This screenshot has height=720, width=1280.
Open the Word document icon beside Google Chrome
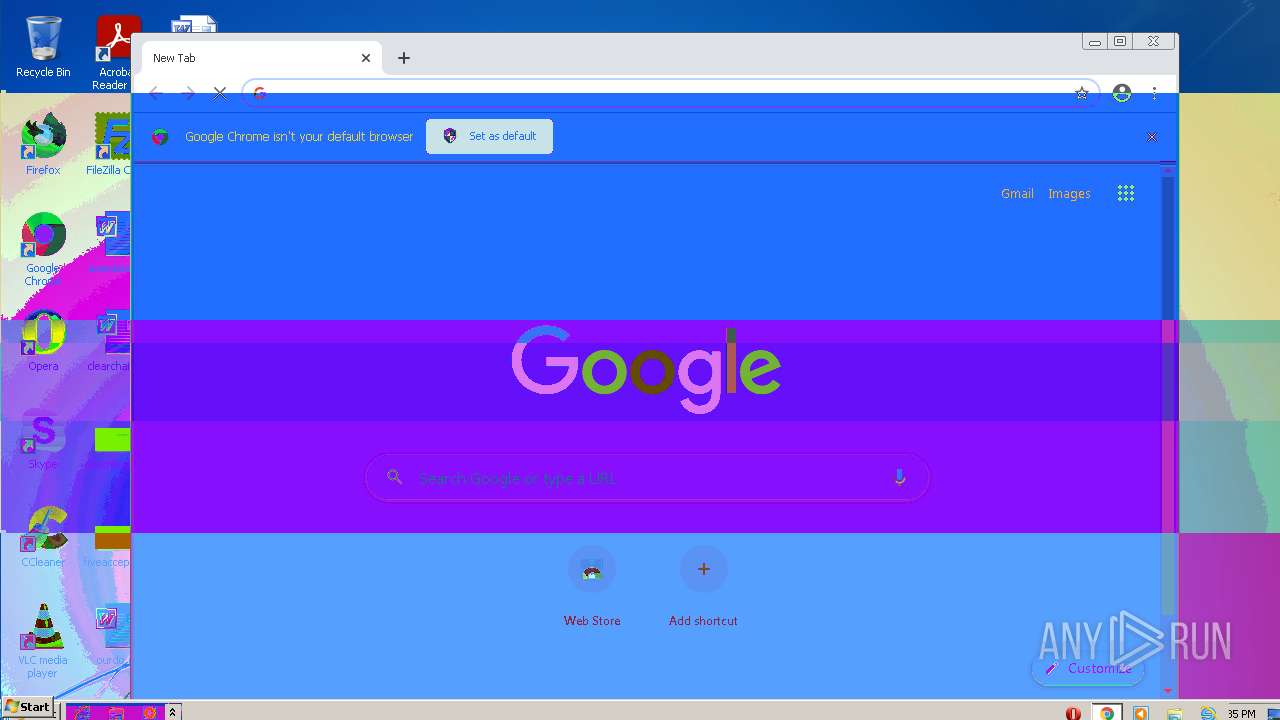coord(110,243)
